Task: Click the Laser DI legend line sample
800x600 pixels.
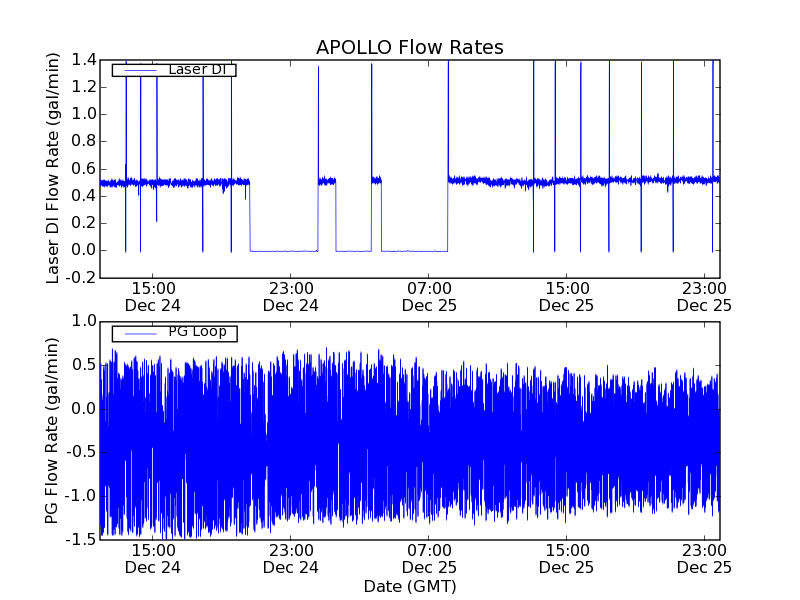Action: pos(140,70)
